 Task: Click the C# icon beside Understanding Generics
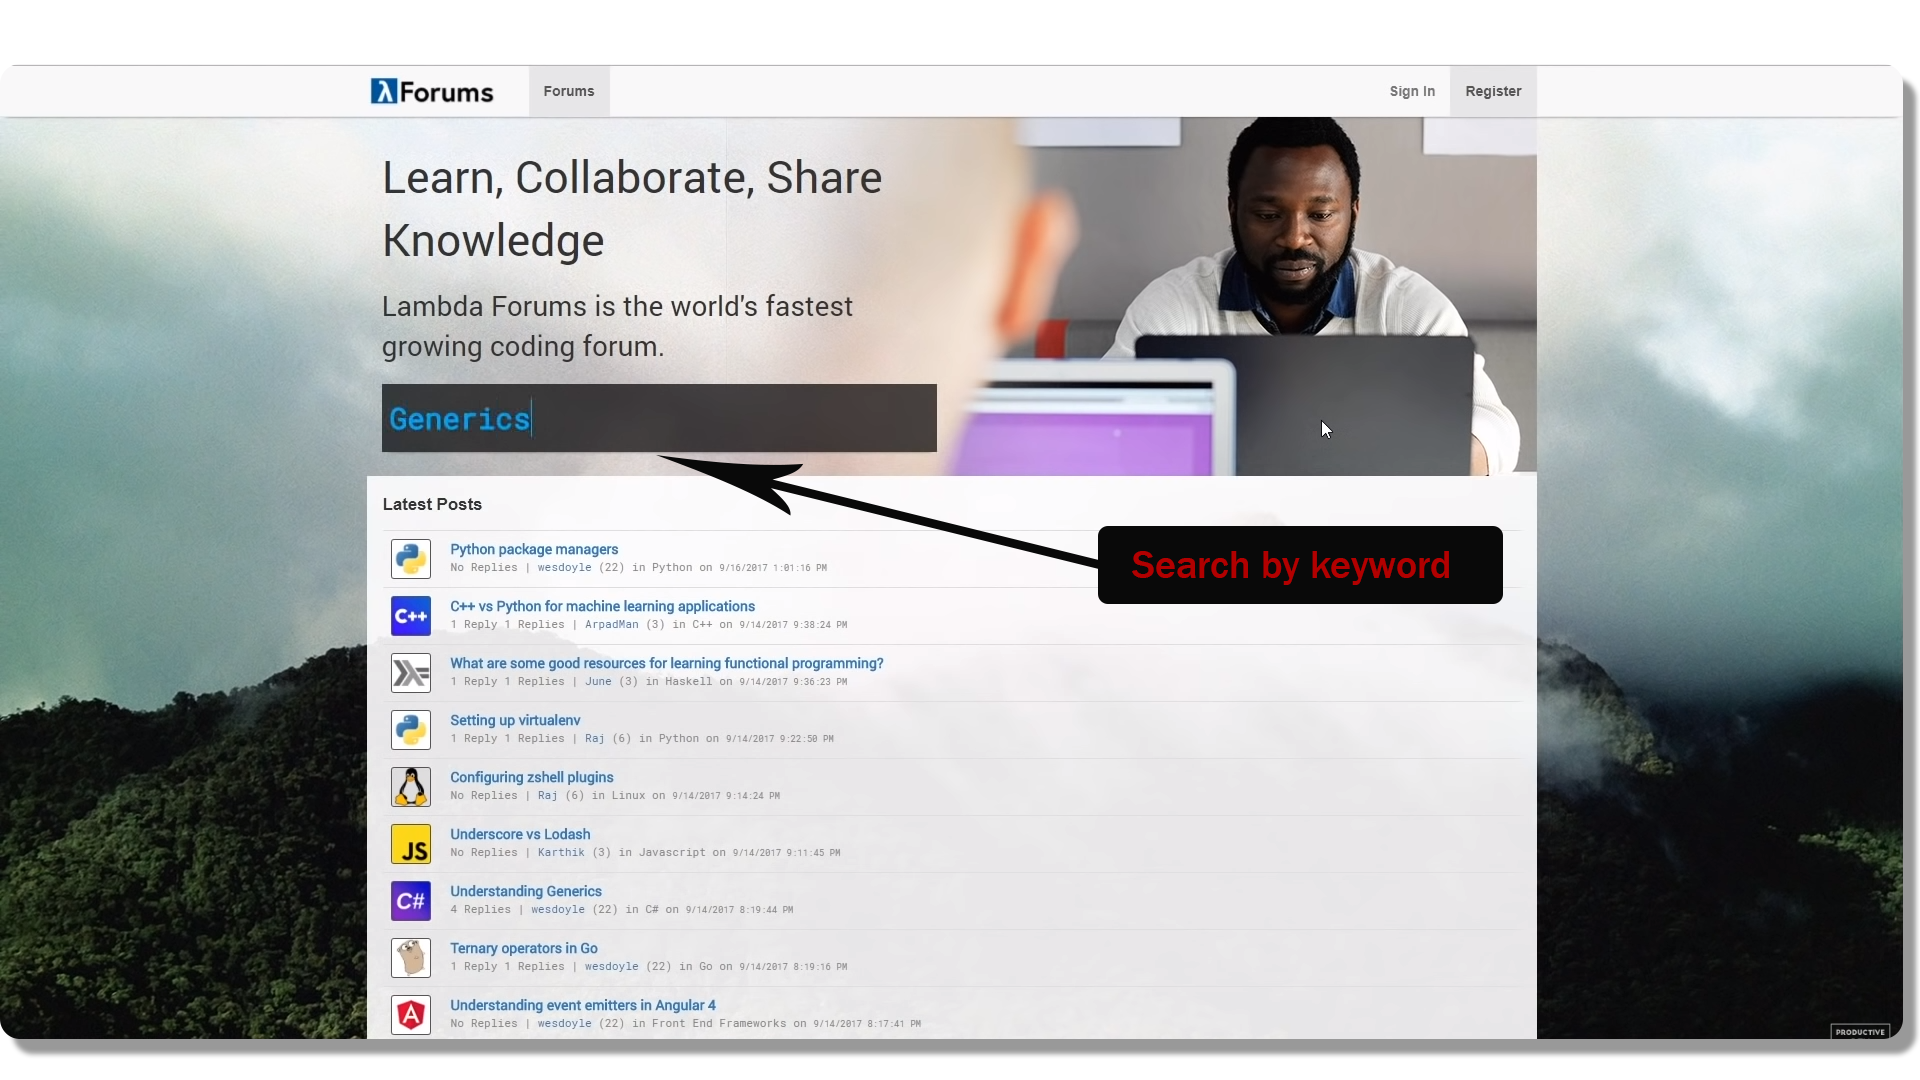tap(411, 901)
